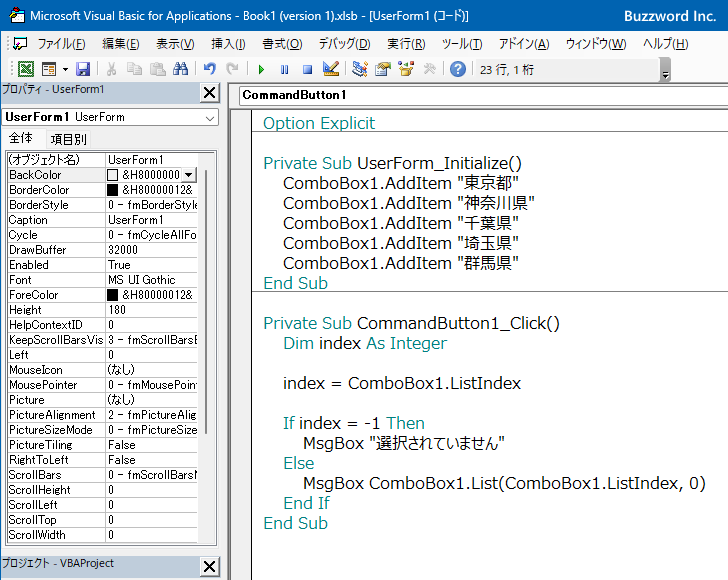Click the CommandButton1 object combo box
The height and width of the screenshot is (580, 728).
tap(483, 95)
